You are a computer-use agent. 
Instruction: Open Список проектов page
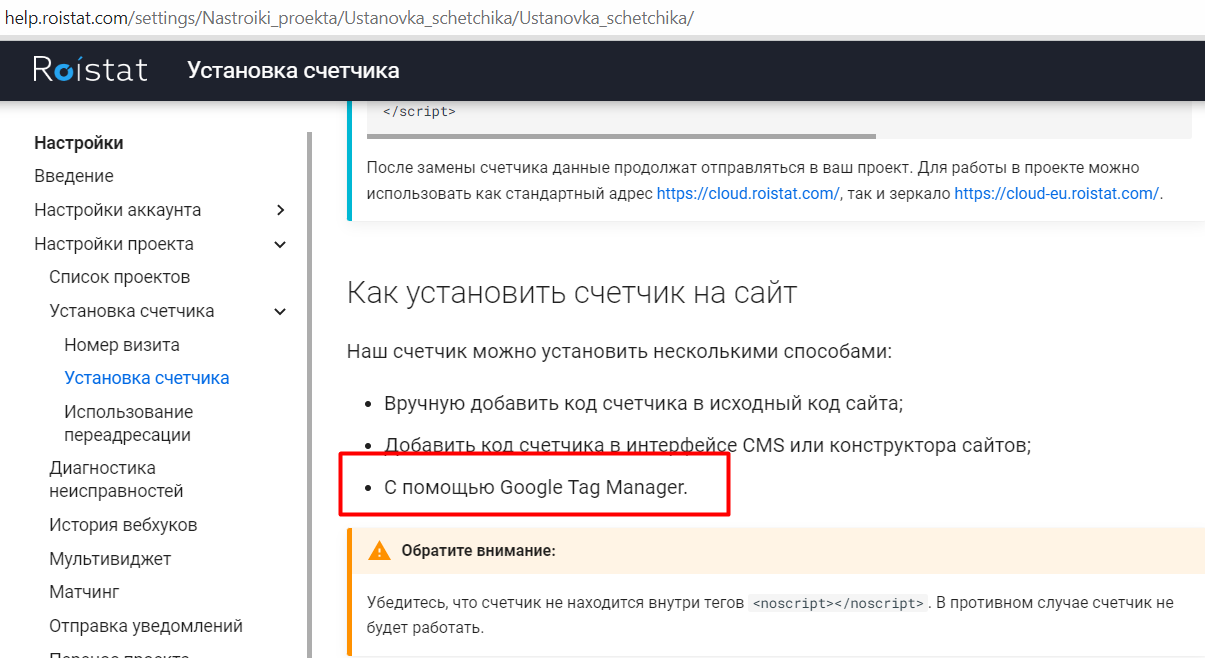pyautogui.click(x=120, y=277)
